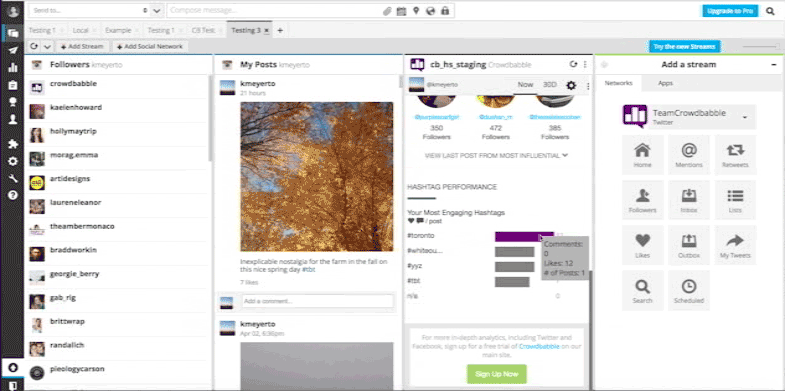The image size is (785, 391).
Task: Click the attachment paperclip in compose bar
Action: [387, 11]
